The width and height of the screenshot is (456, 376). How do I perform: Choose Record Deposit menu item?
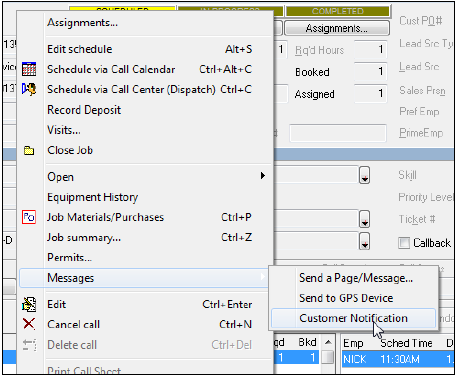146,110
